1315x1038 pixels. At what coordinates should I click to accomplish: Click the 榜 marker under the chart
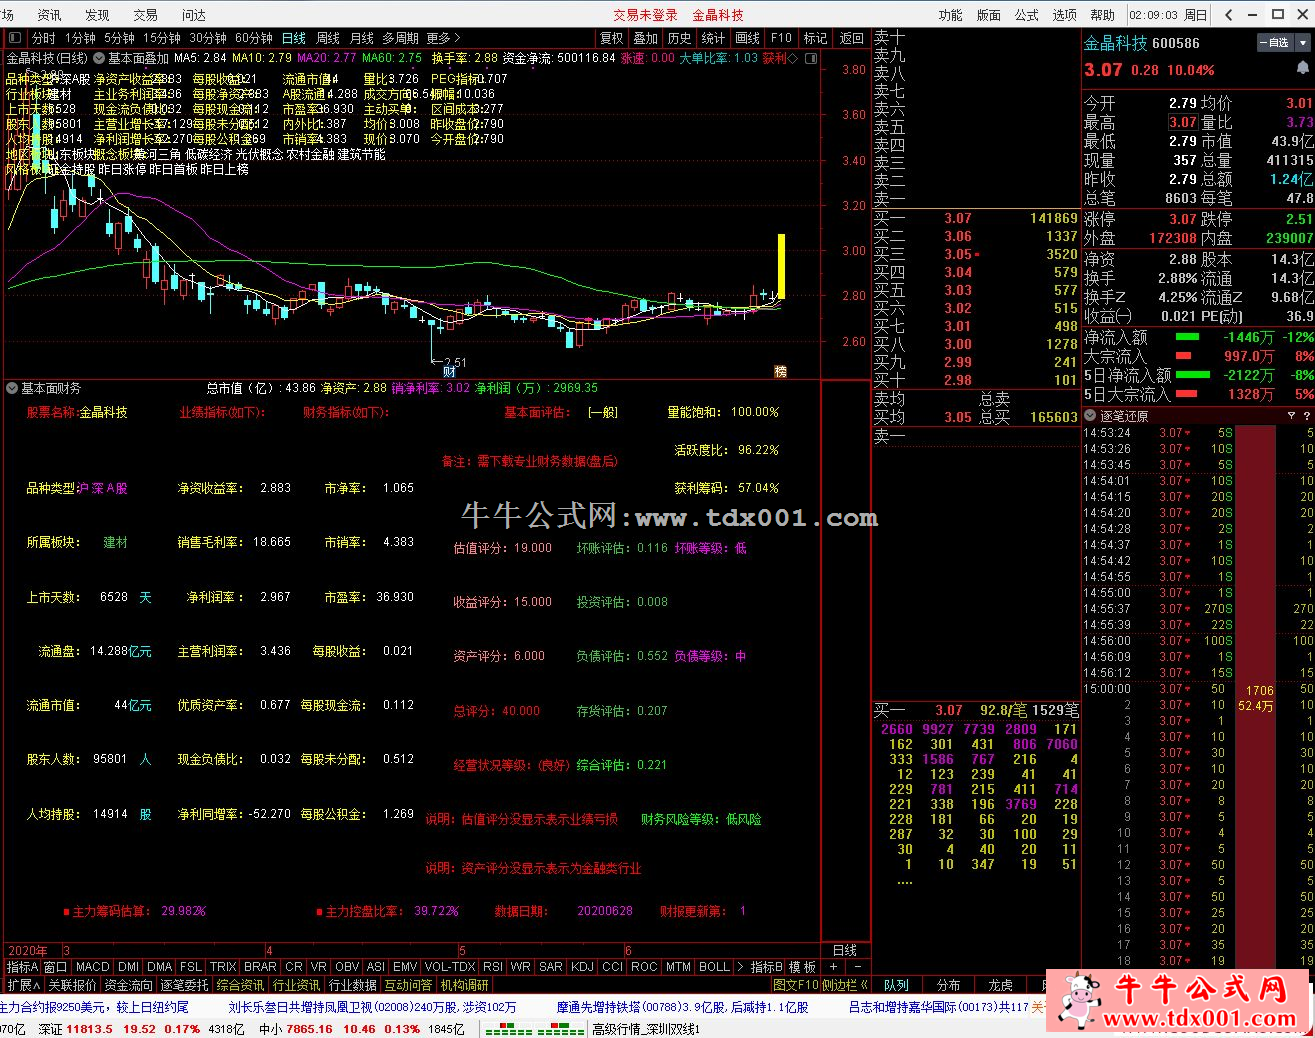[781, 371]
